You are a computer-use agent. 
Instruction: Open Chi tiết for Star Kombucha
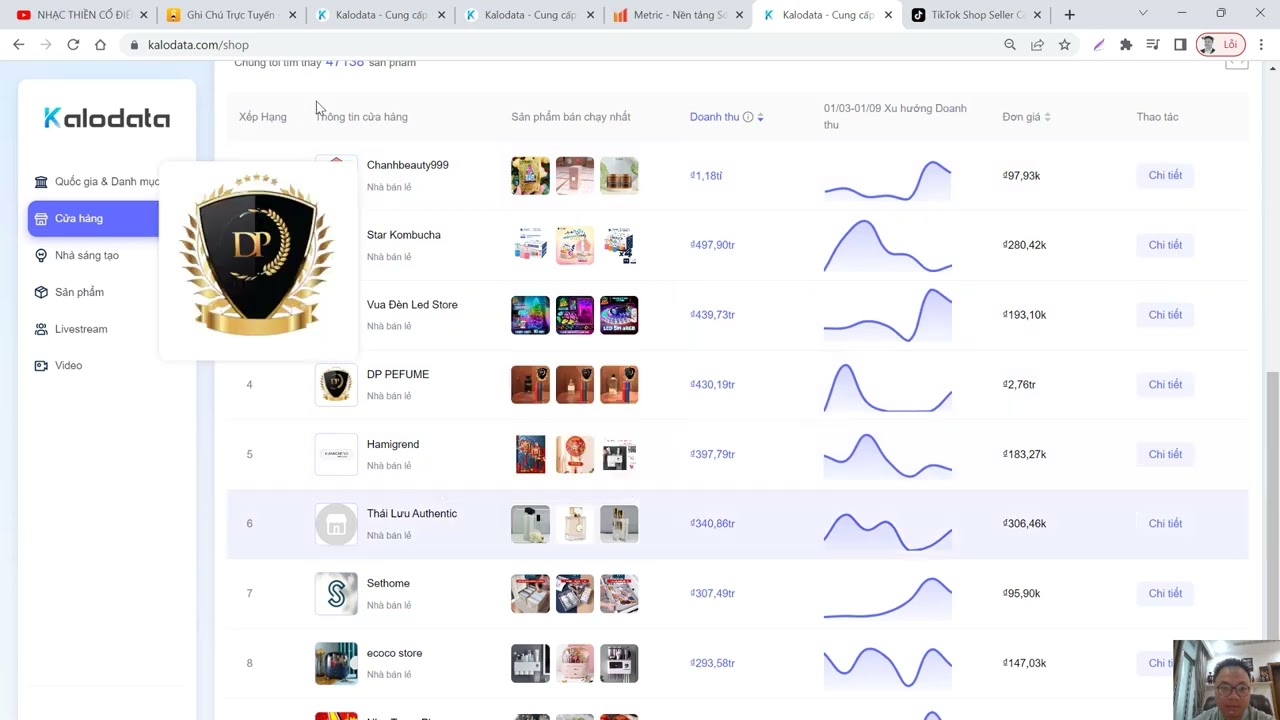(1165, 245)
